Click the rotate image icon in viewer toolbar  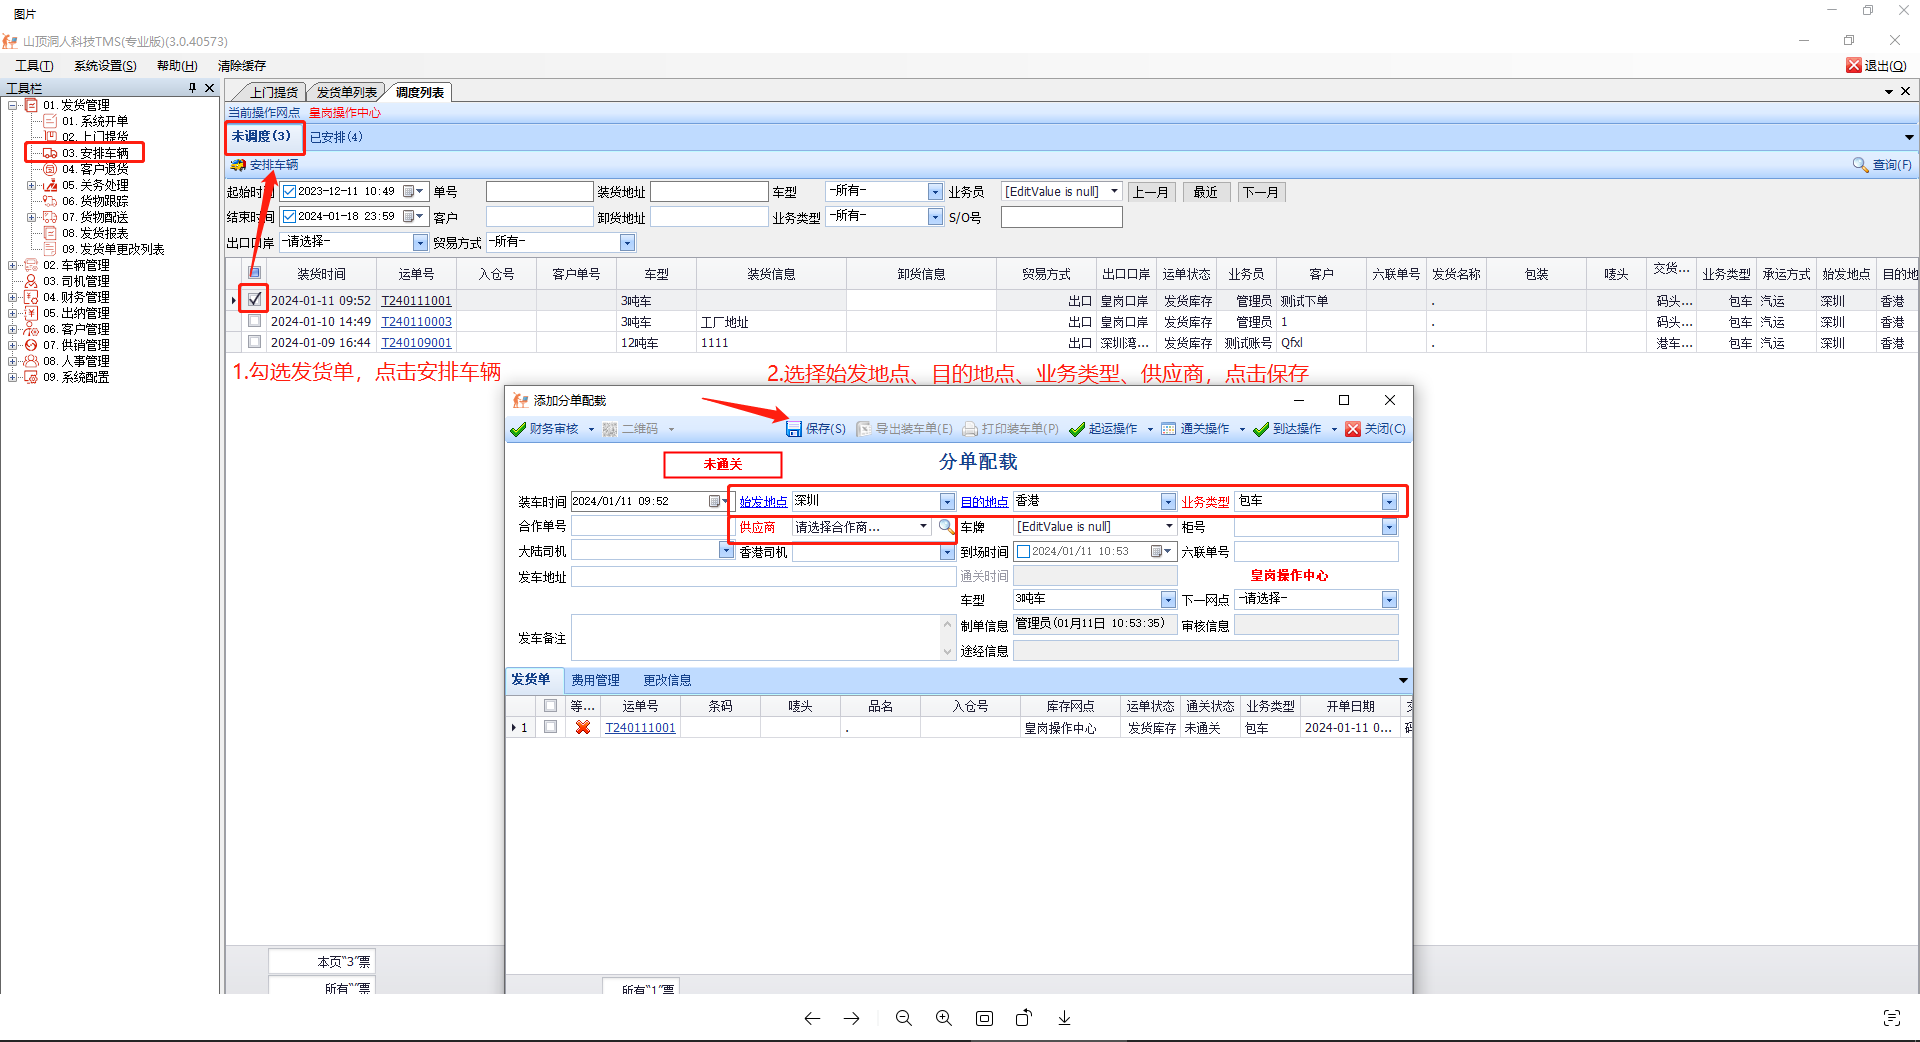click(1023, 1018)
